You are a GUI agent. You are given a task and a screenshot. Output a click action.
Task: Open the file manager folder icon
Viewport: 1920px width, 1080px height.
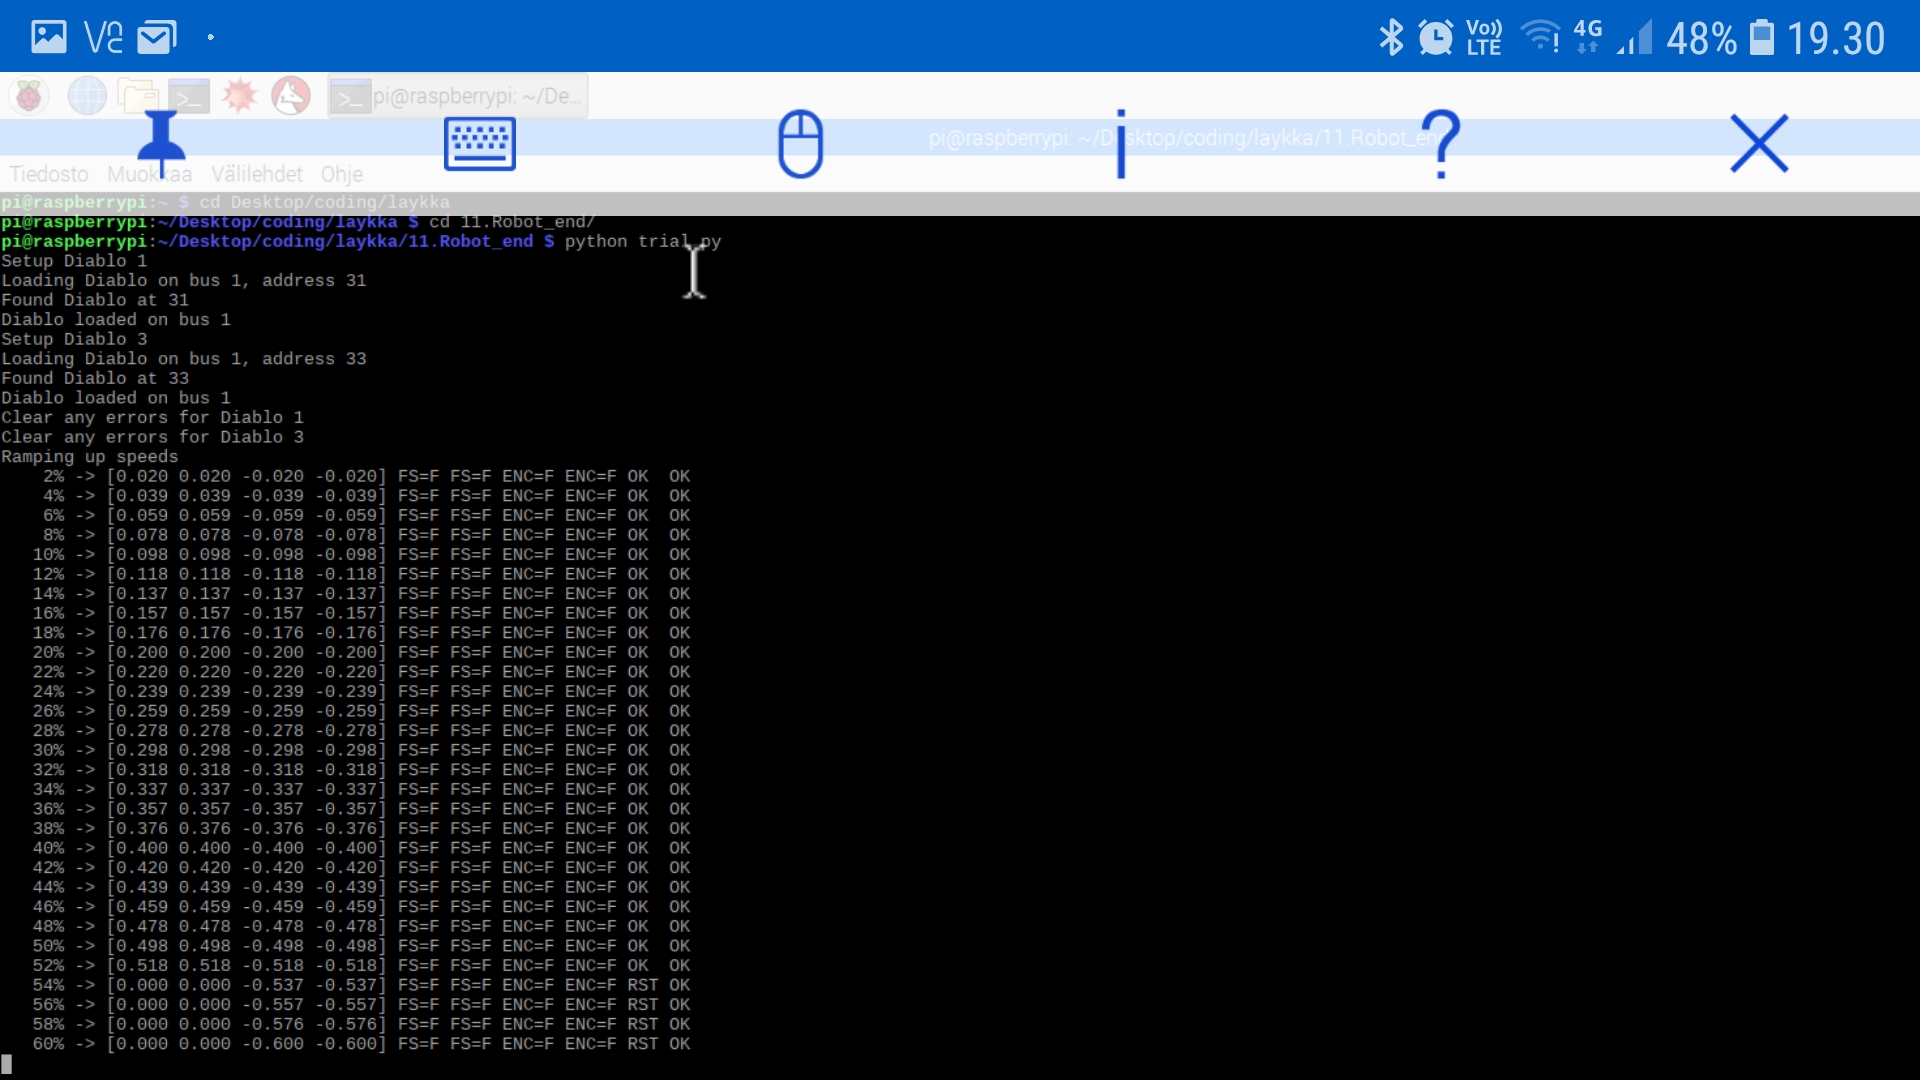[137, 97]
